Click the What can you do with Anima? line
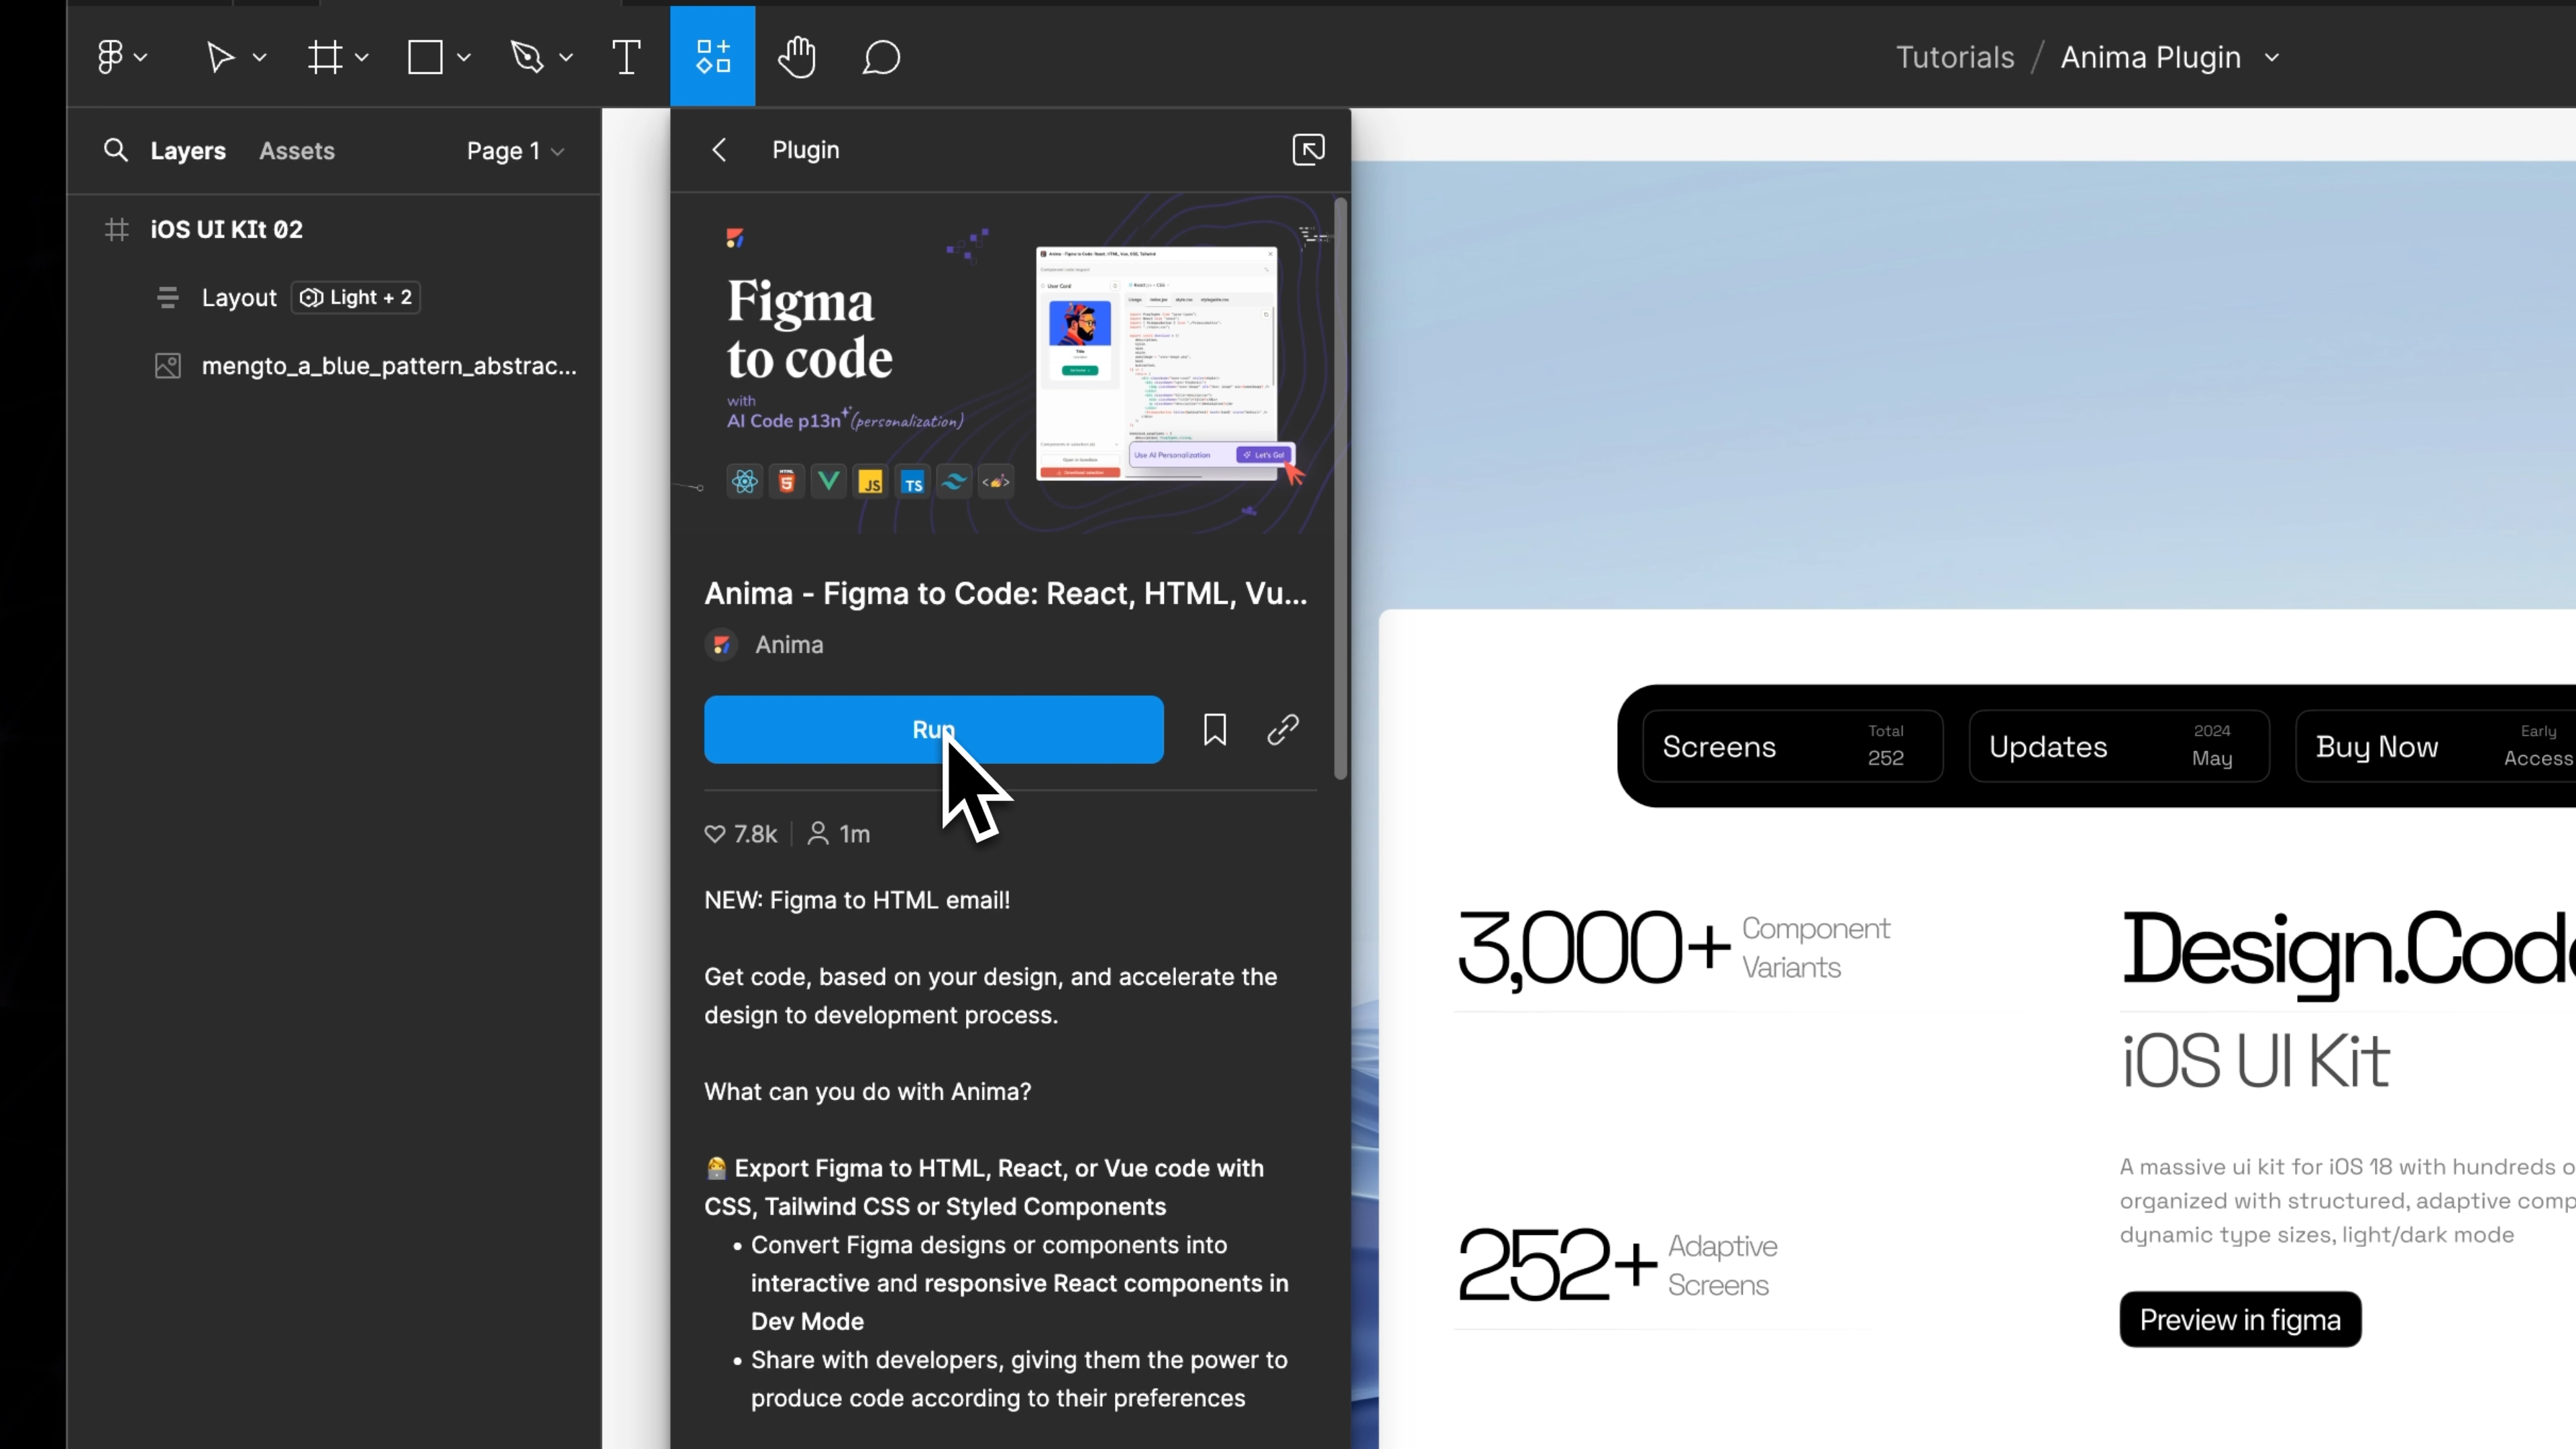Viewport: 2576px width, 1449px height. [x=867, y=1092]
